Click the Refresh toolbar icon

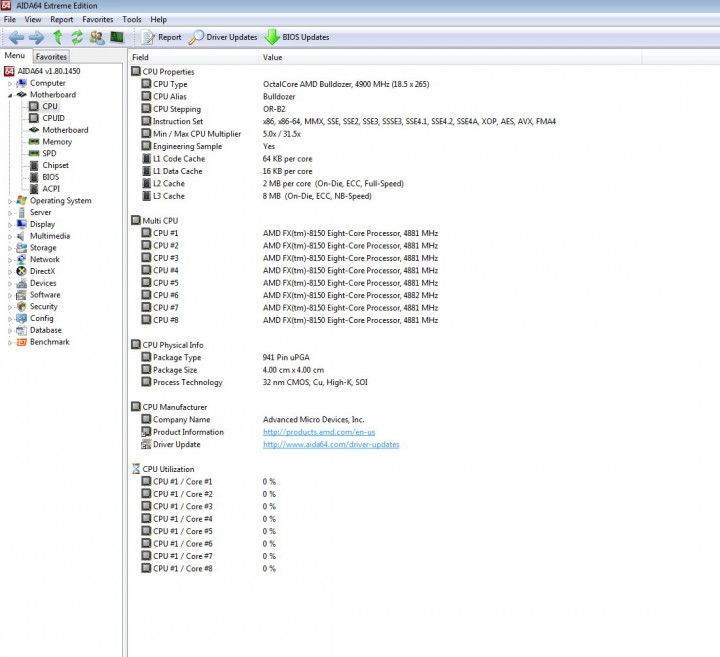pos(77,37)
